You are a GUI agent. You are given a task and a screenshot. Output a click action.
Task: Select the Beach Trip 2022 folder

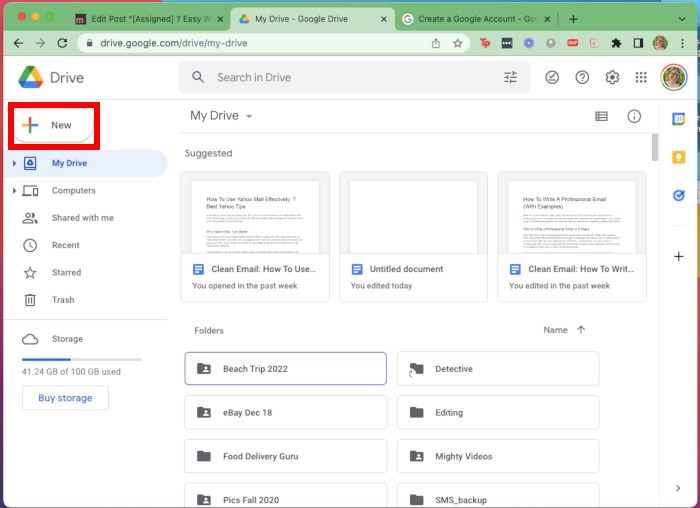tap(285, 369)
